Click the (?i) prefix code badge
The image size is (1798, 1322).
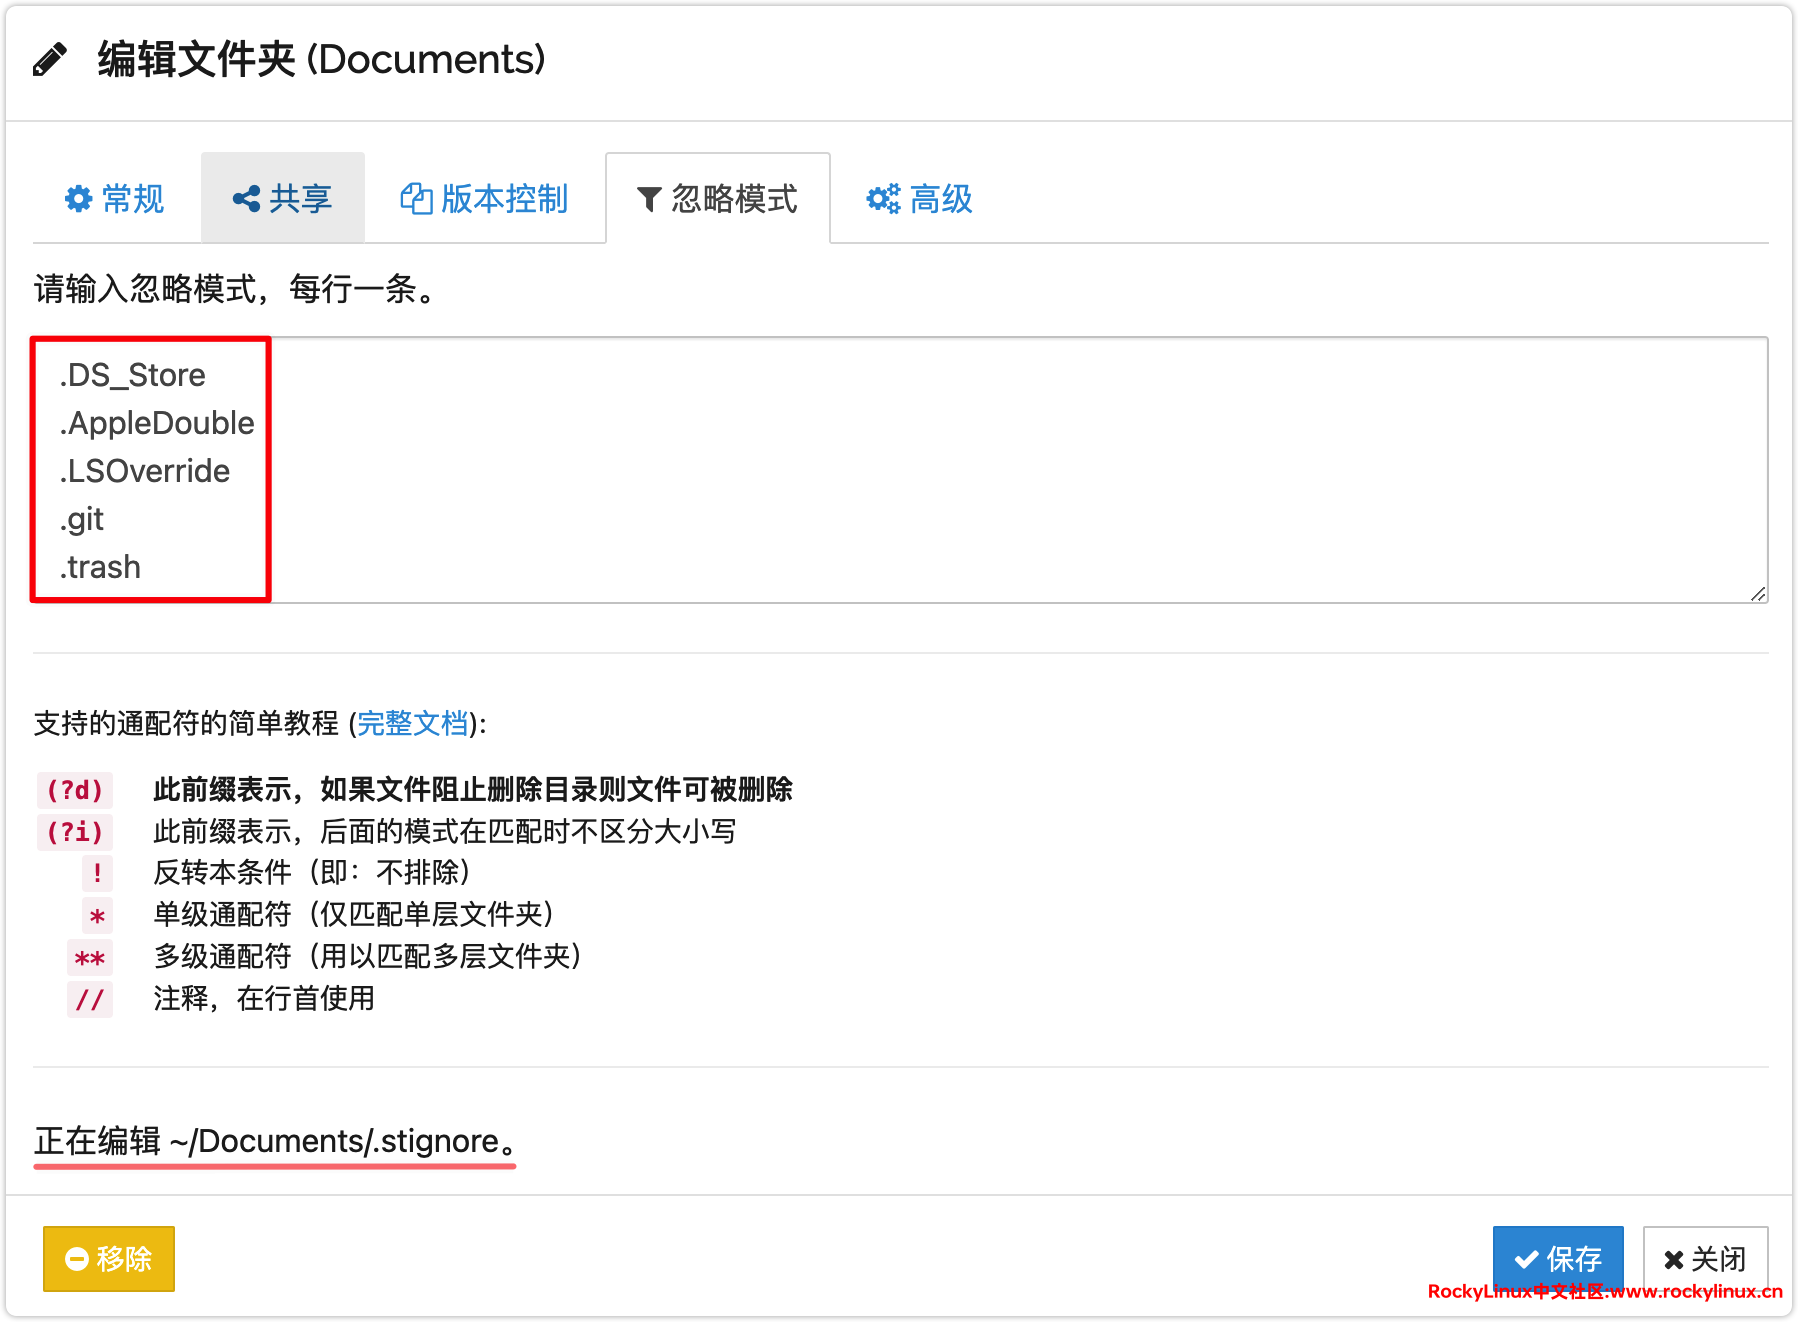75,832
